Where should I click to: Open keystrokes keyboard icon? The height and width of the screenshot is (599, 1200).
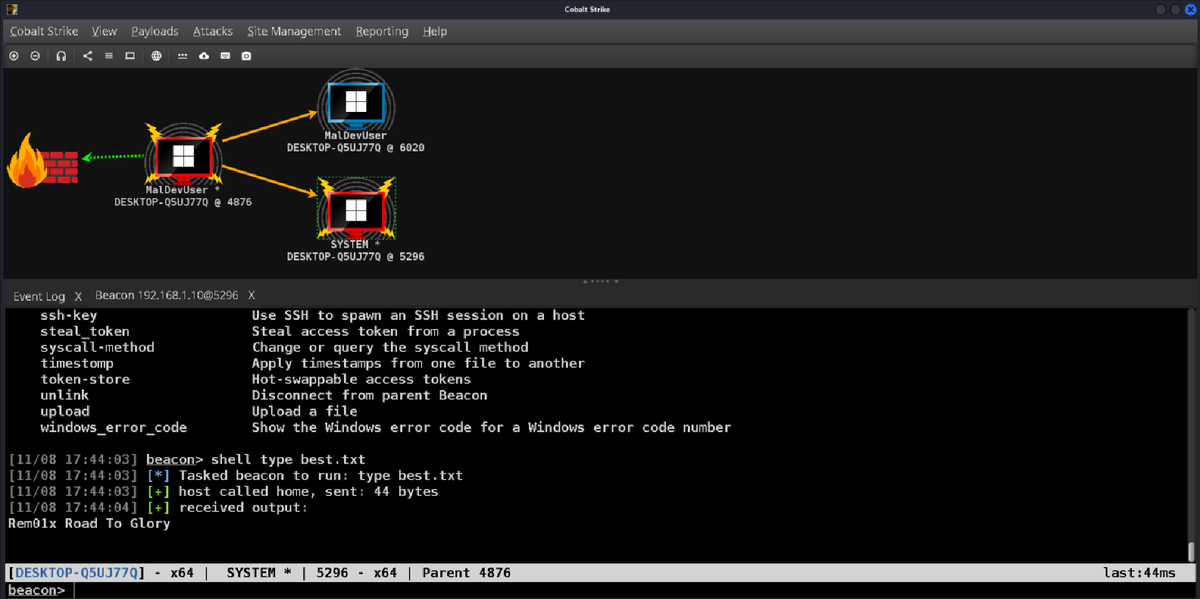click(225, 56)
